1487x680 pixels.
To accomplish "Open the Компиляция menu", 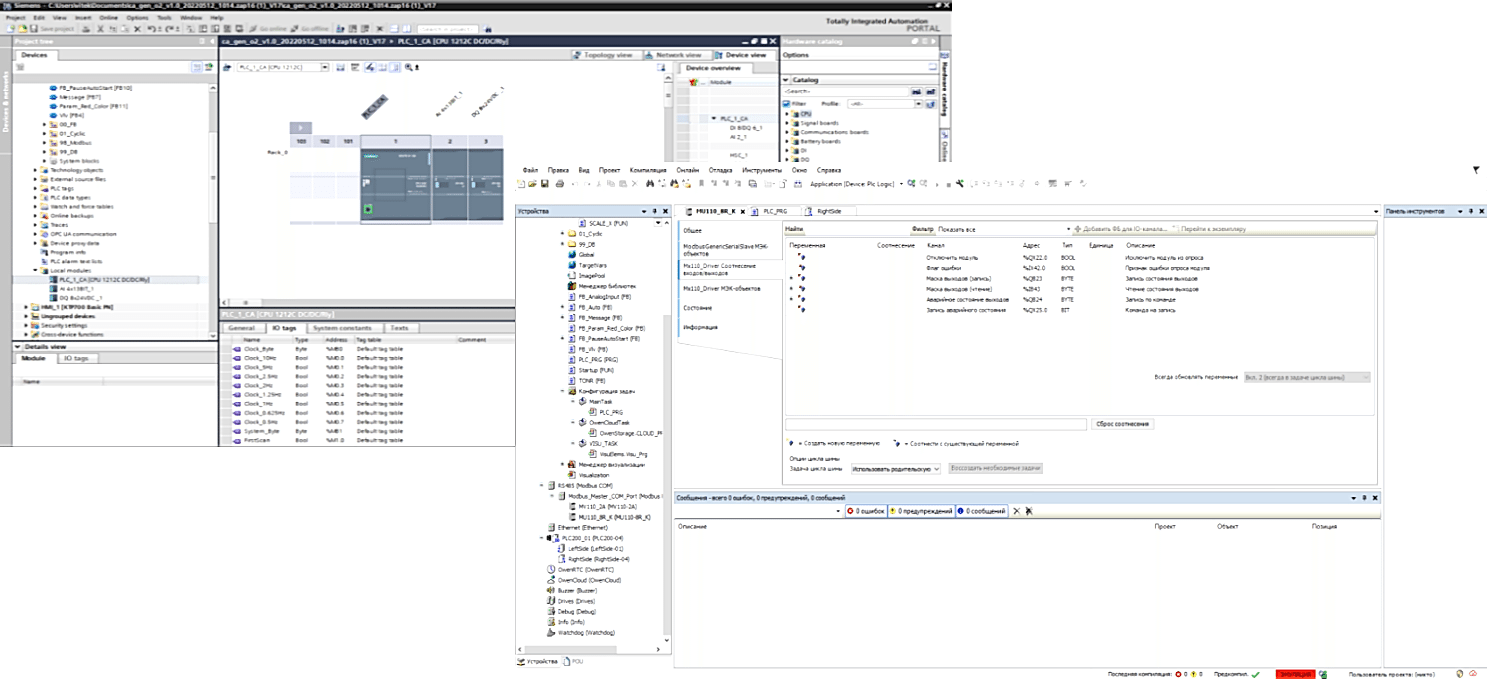I will 648,170.
